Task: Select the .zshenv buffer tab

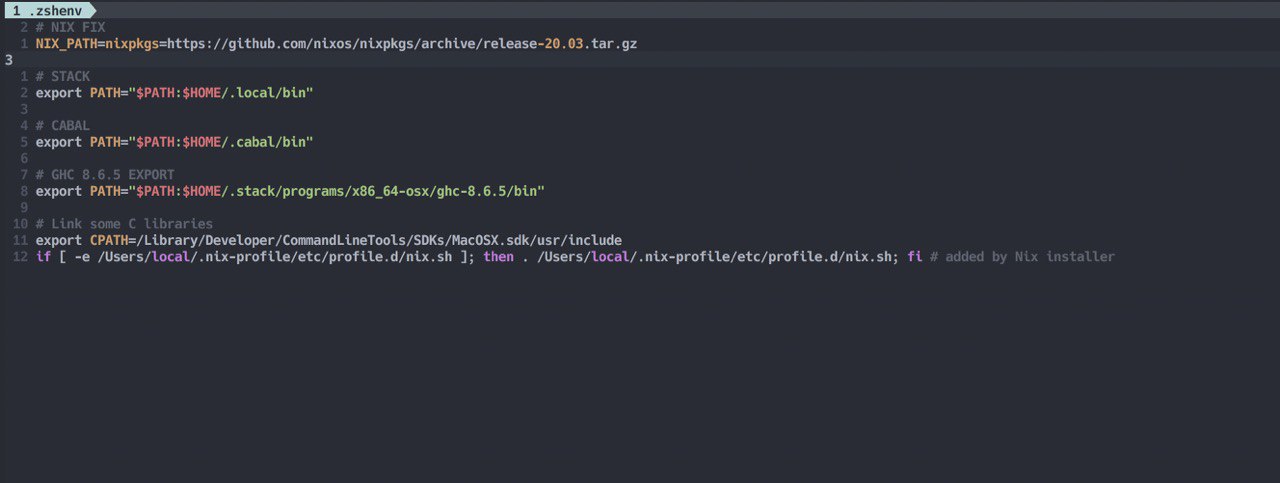Action: (x=52, y=9)
